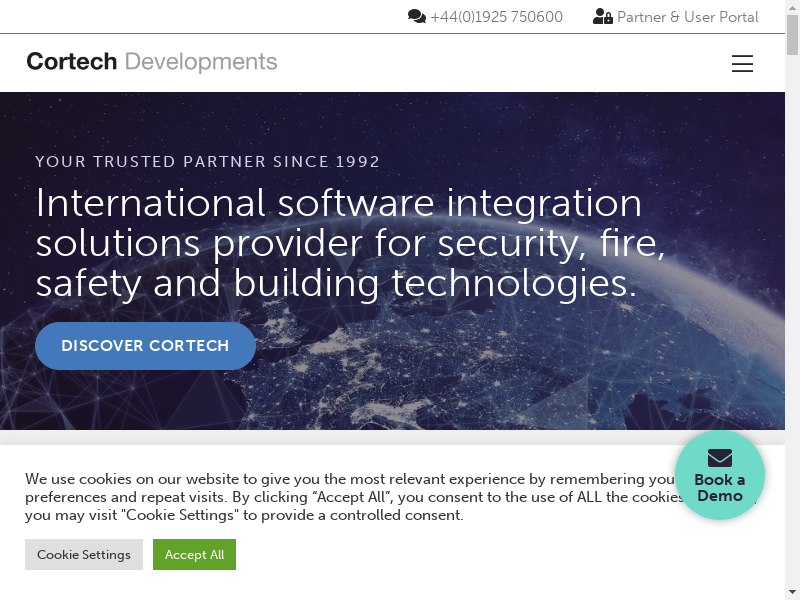Click the envelope icon in teal circle

click(x=720, y=458)
